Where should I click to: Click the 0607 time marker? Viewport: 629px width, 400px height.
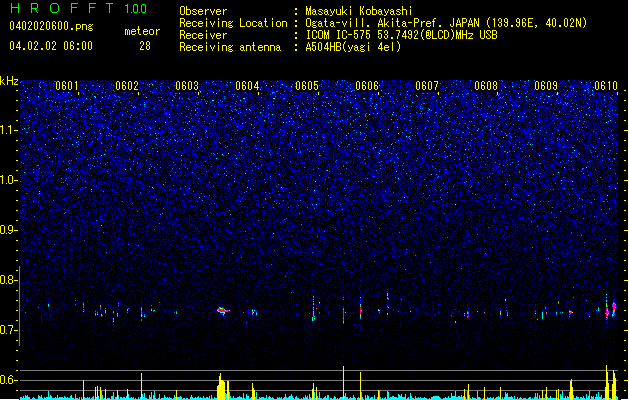click(427, 86)
